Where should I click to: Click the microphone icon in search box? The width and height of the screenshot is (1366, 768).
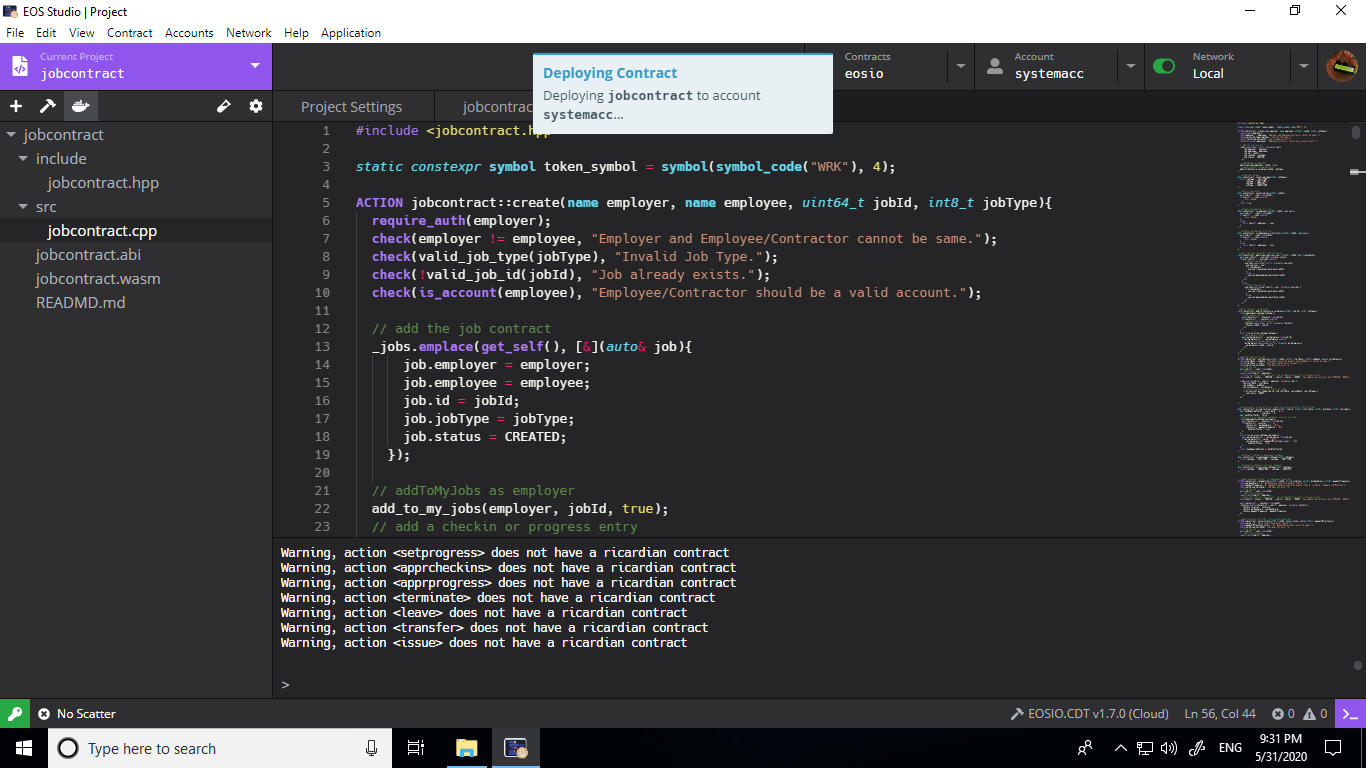click(371, 748)
